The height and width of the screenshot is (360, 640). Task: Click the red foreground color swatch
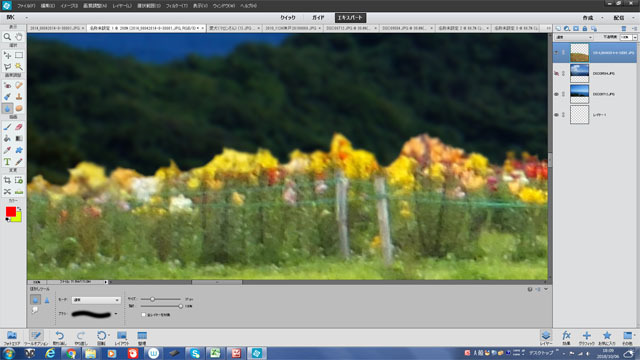(x=11, y=211)
